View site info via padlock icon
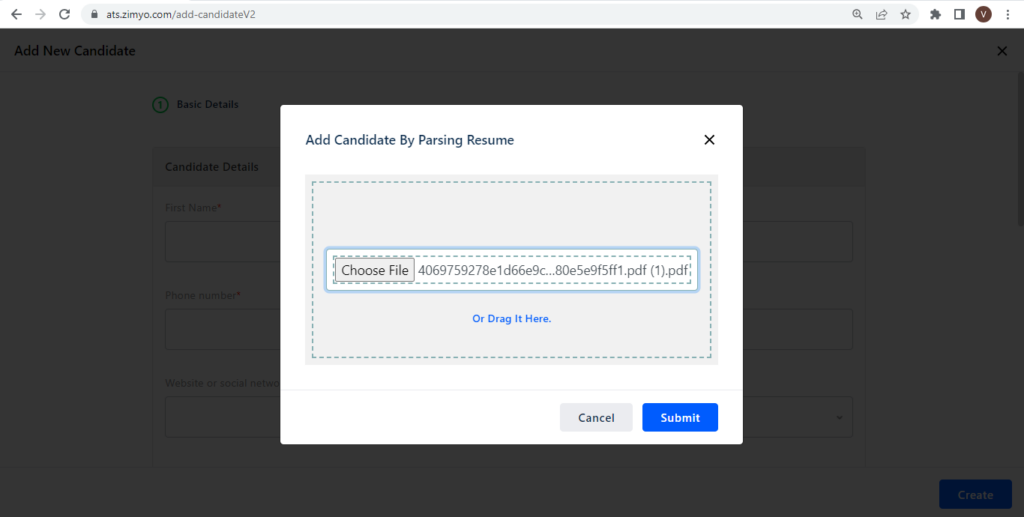 (95, 14)
